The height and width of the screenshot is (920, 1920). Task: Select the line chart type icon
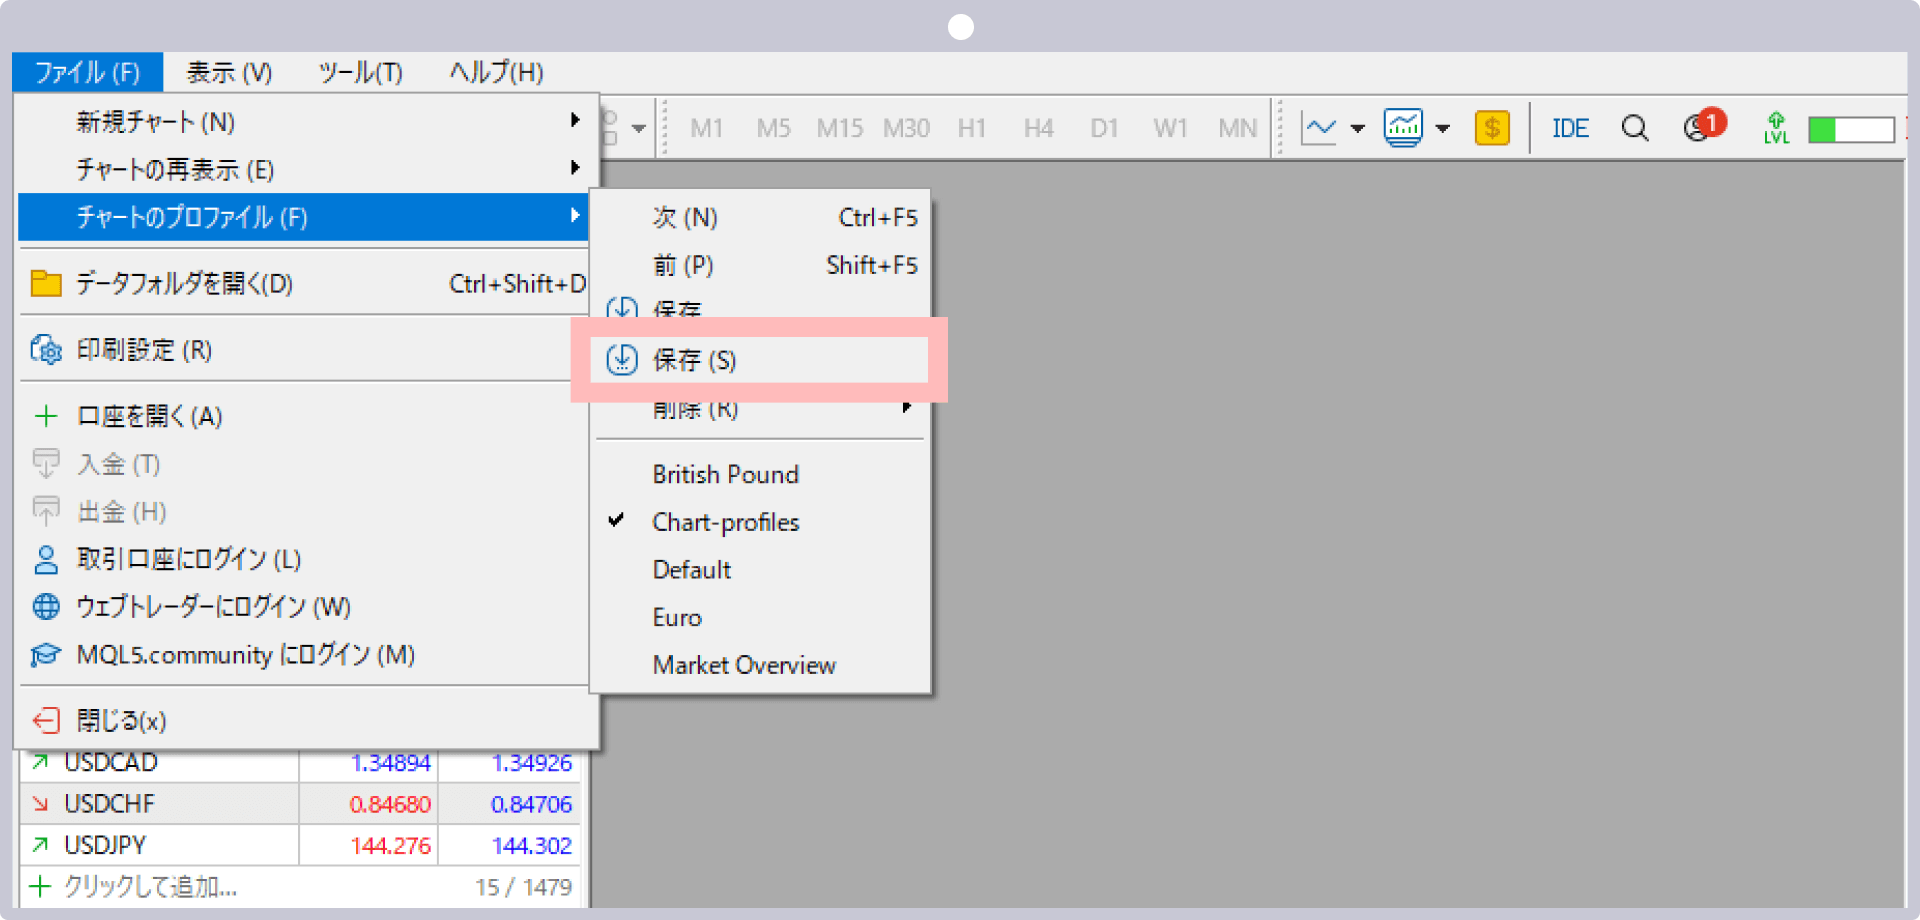[x=1318, y=128]
